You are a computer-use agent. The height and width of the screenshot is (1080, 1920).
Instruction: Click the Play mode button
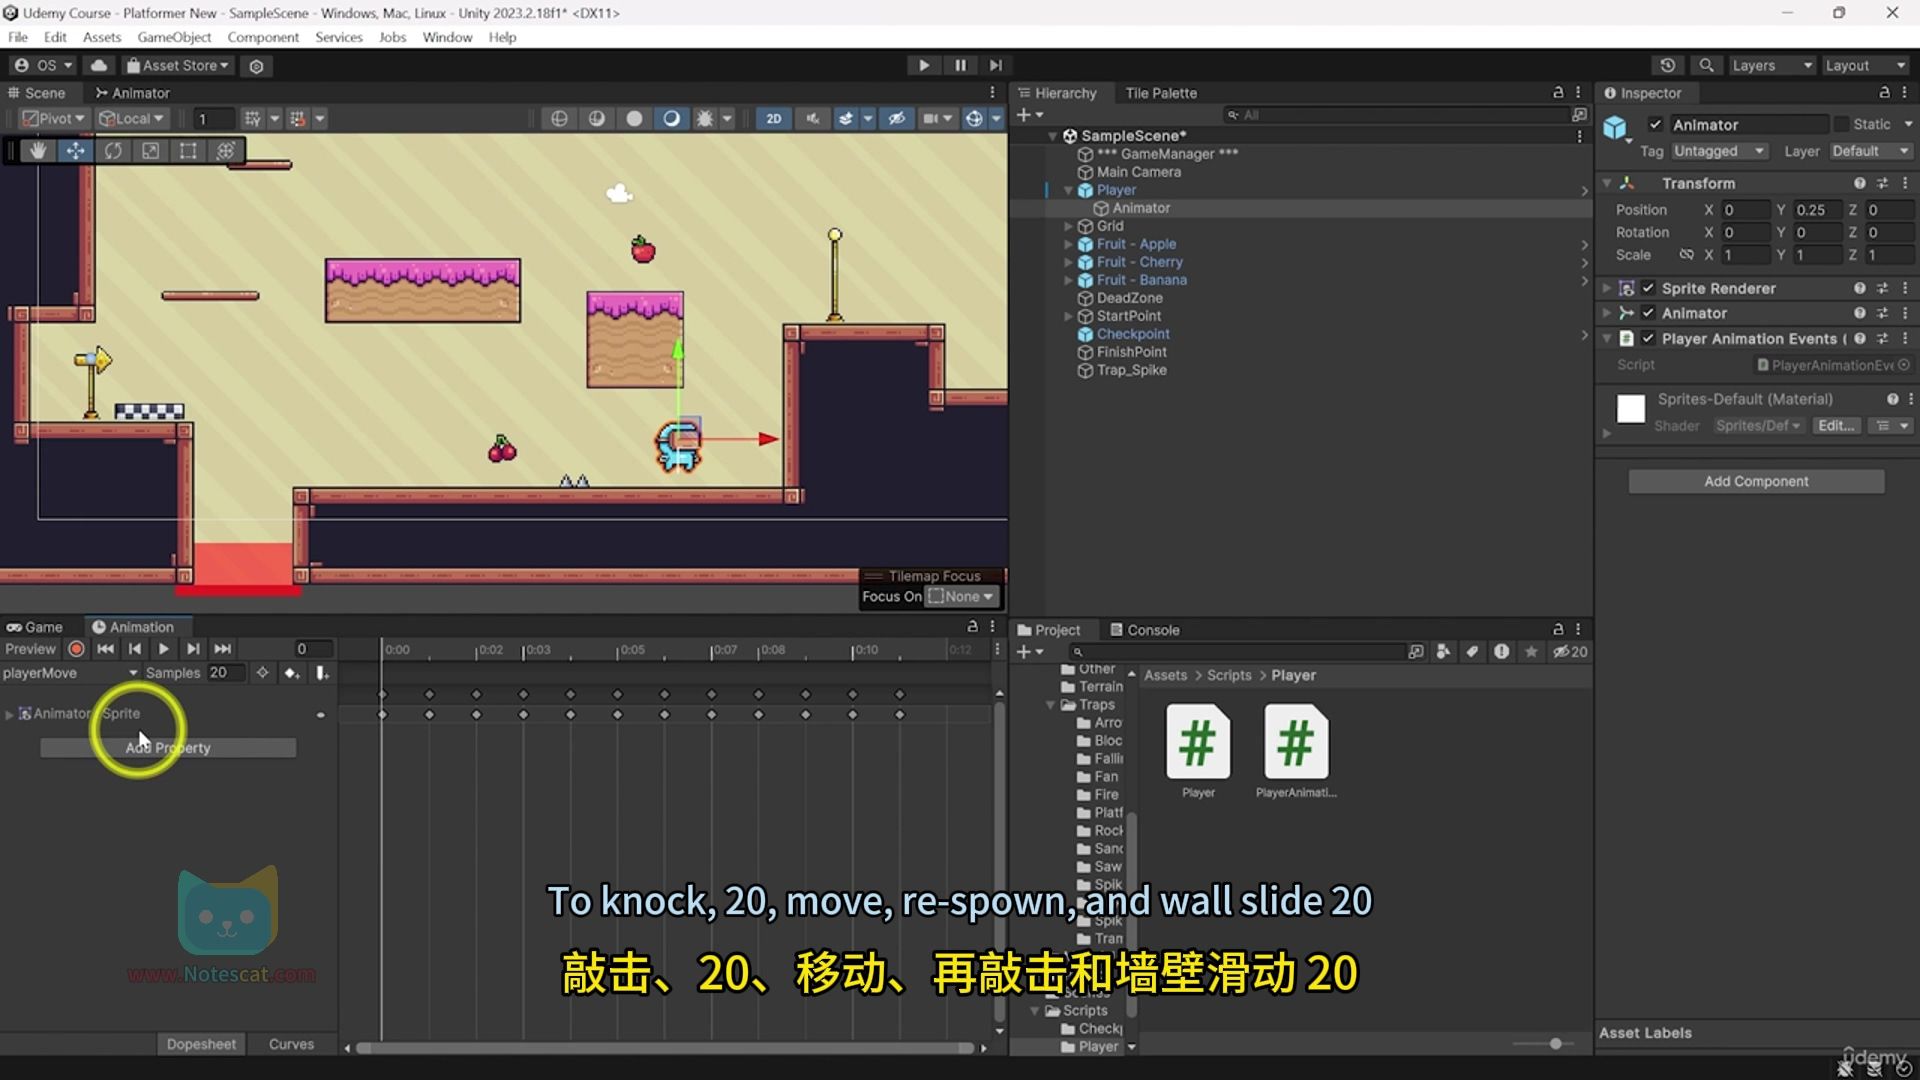pos(923,65)
